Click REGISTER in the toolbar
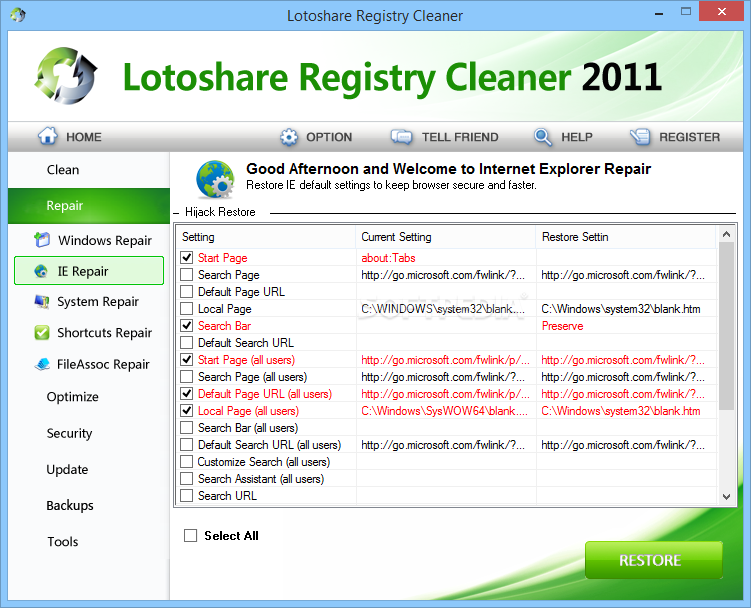The width and height of the screenshot is (751, 608). click(x=675, y=137)
